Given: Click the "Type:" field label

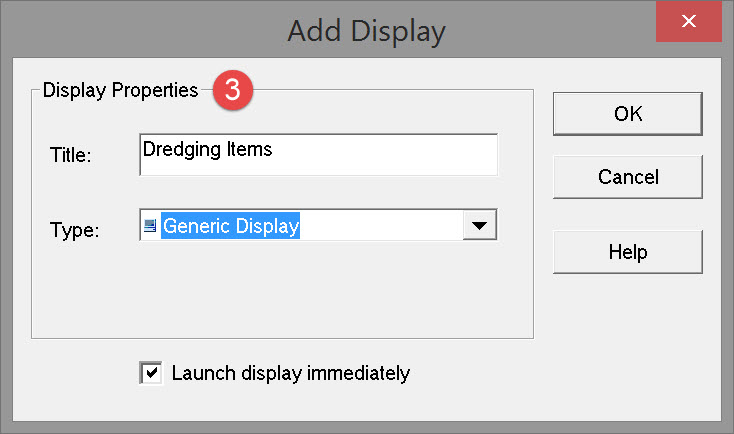Looking at the screenshot, I should tap(74, 230).
